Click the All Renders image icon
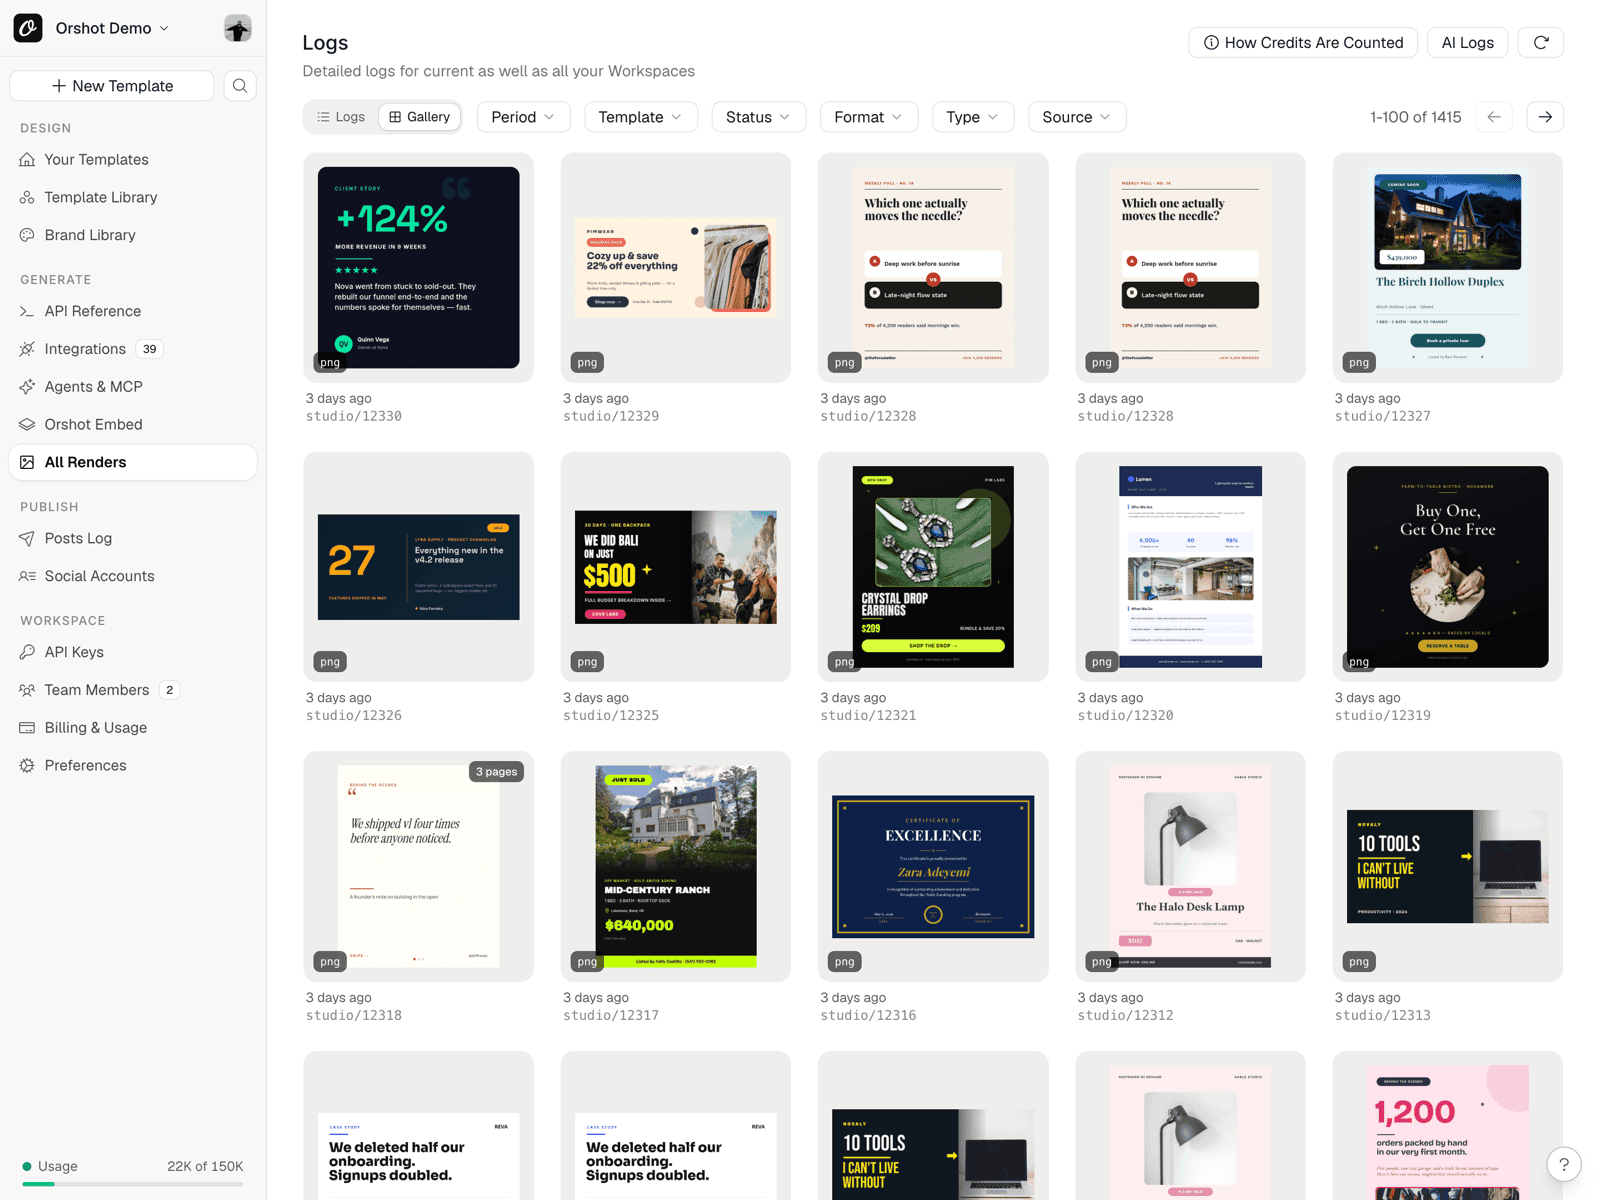Image resolution: width=1600 pixels, height=1200 pixels. (x=27, y=462)
